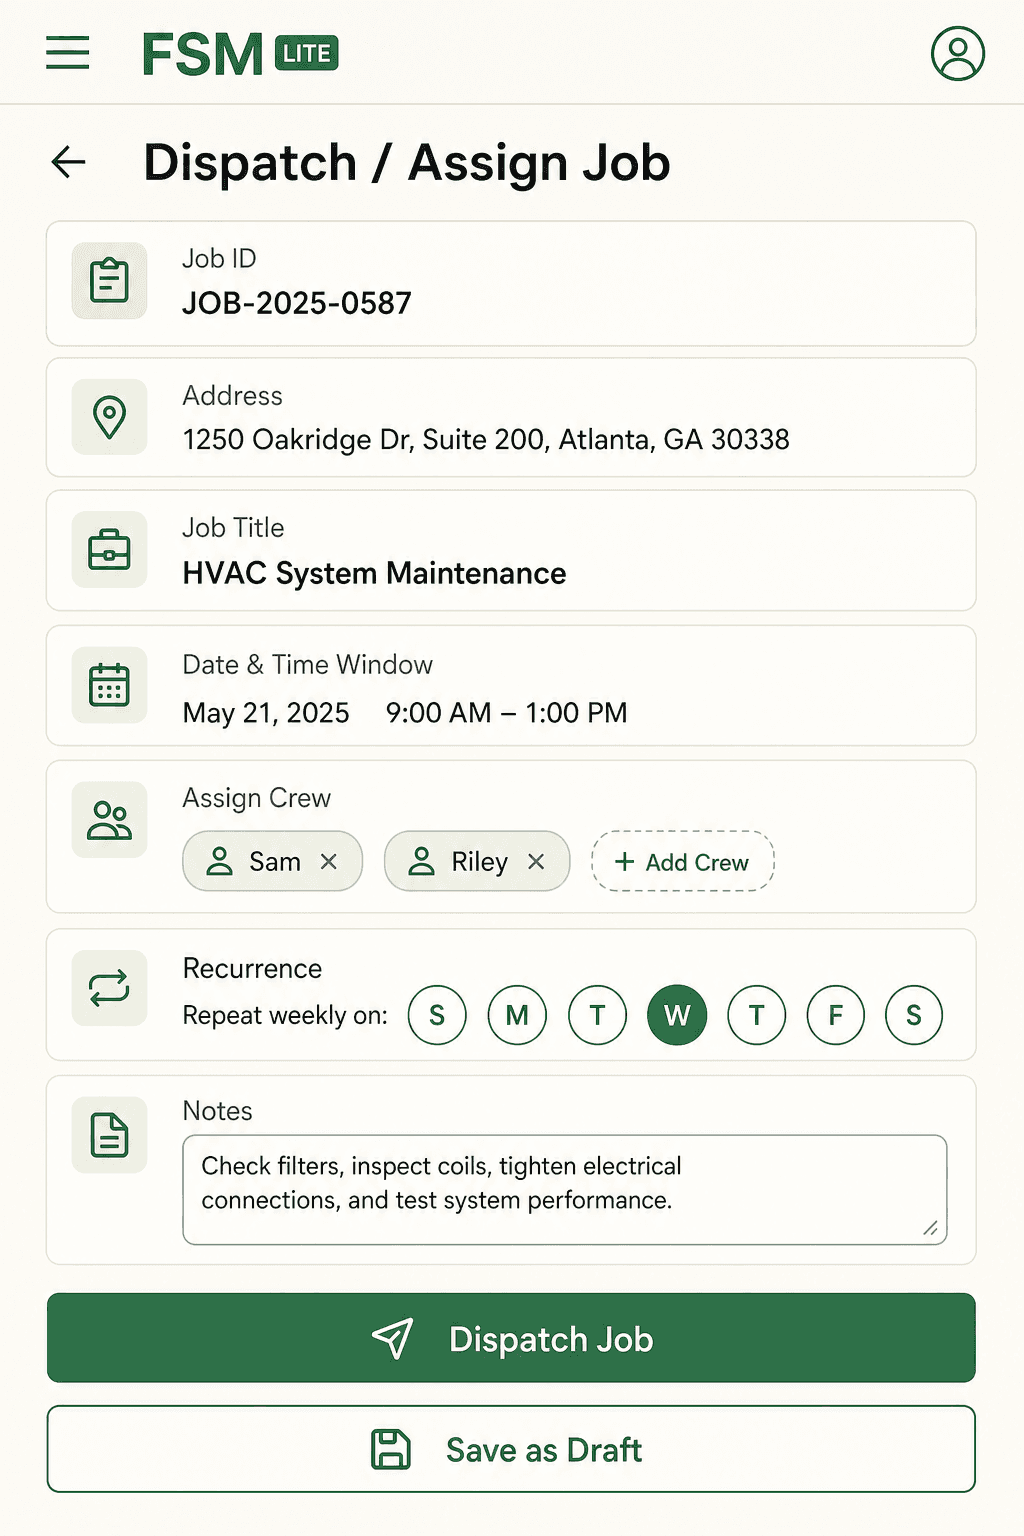Remove Riley from assigned crew
The image size is (1024, 1536).
(536, 861)
